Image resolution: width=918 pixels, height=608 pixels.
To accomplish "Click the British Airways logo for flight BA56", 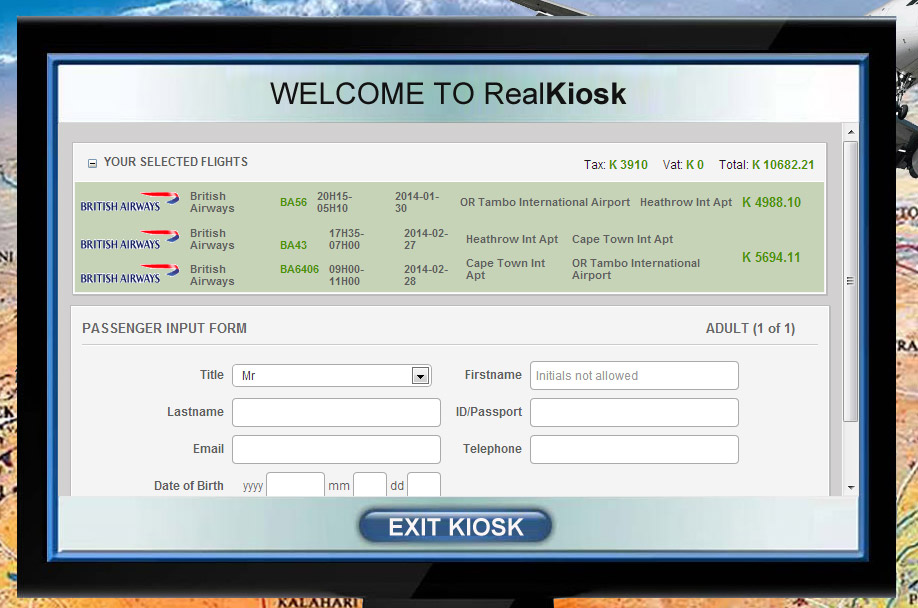I will tap(130, 202).
